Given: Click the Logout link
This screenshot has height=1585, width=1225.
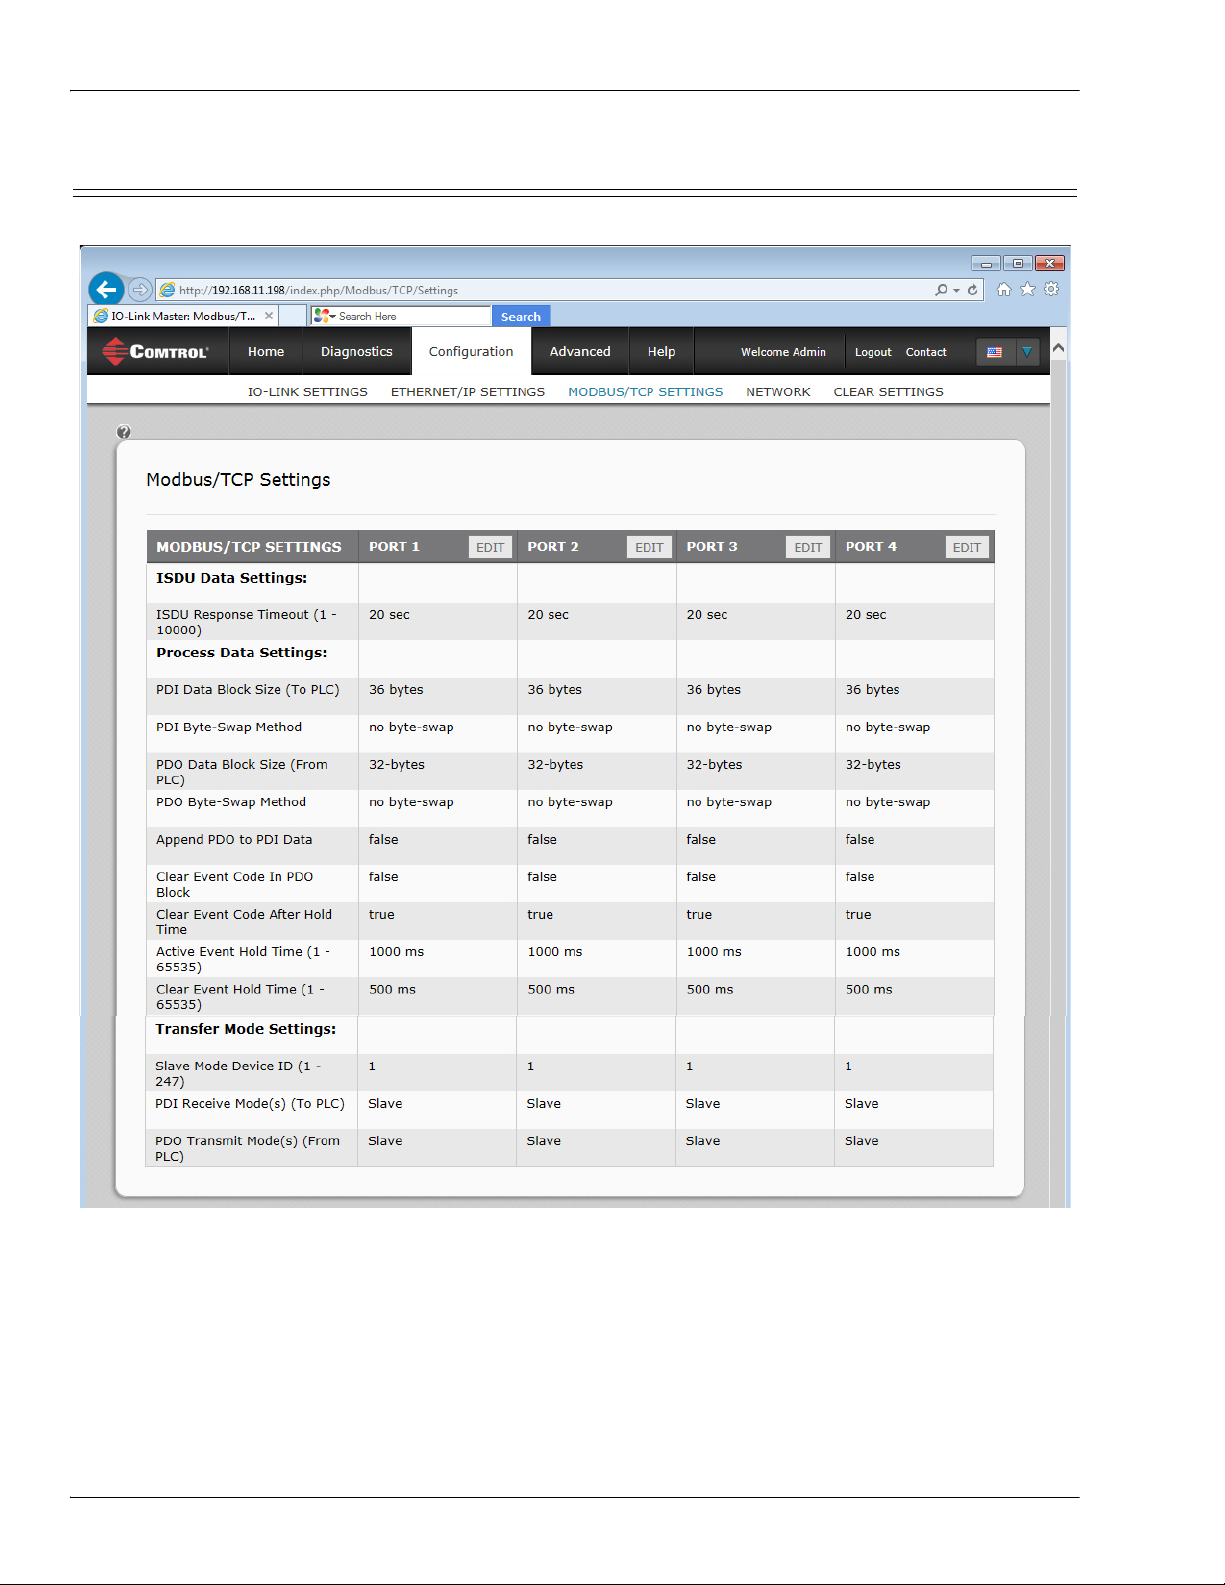Looking at the screenshot, I should pyautogui.click(x=873, y=352).
